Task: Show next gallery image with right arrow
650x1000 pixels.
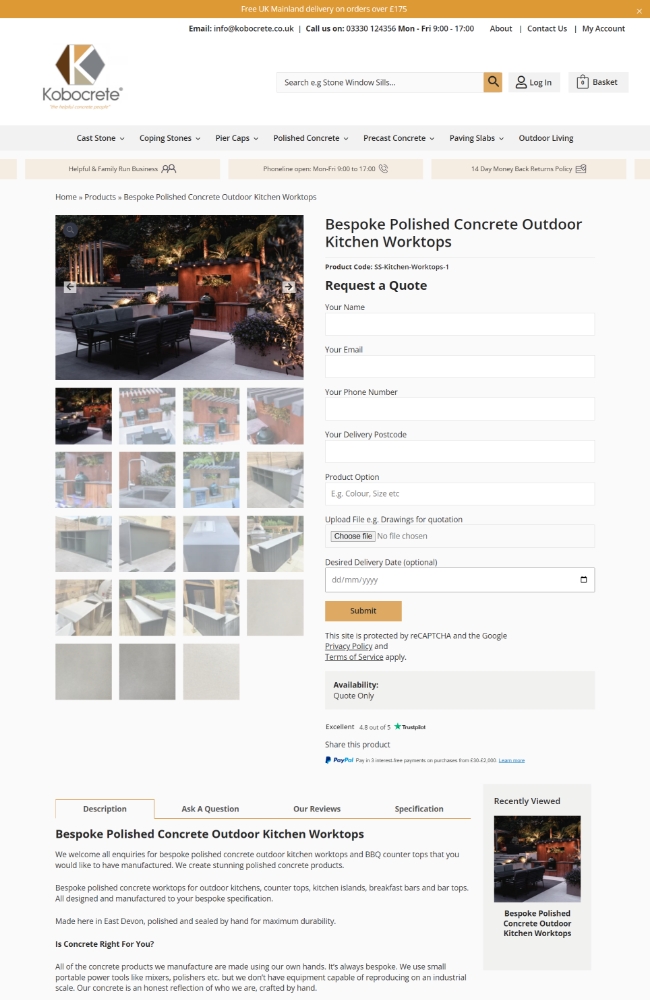Action: coord(288,287)
